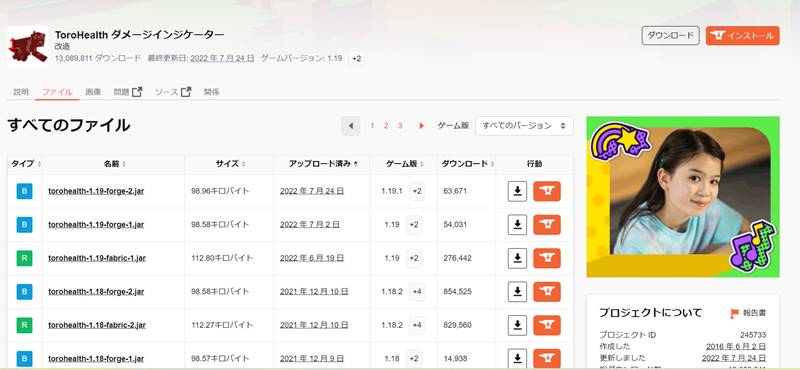Screen dimensions: 800x370
Task: Click the B type badge for torohealth-1.19-forge-2.jar
Action: click(24, 191)
